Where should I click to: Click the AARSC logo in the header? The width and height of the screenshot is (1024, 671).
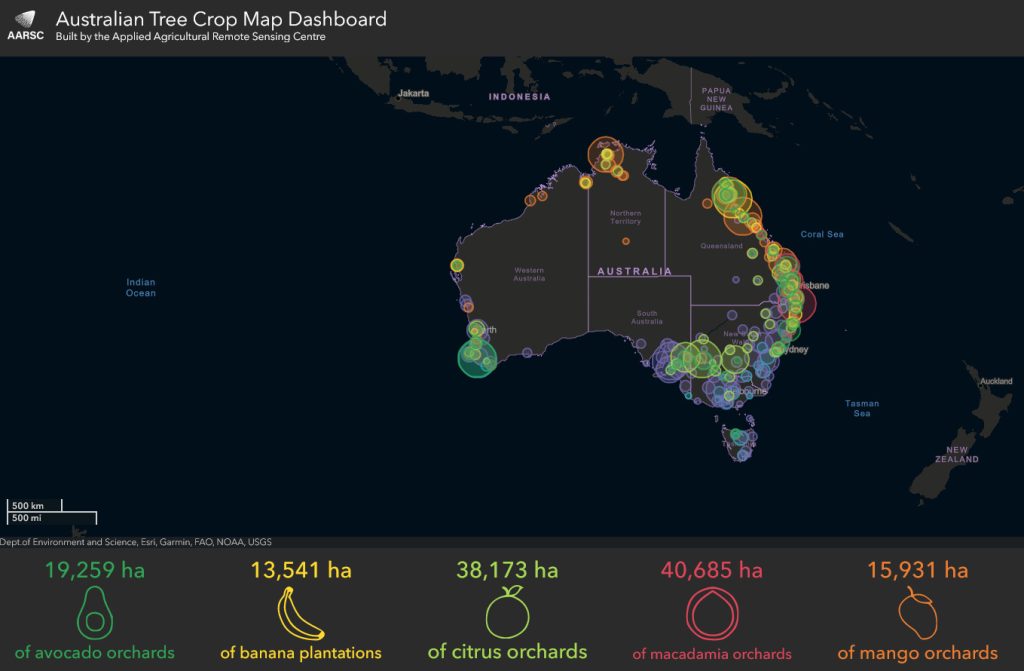[25, 26]
